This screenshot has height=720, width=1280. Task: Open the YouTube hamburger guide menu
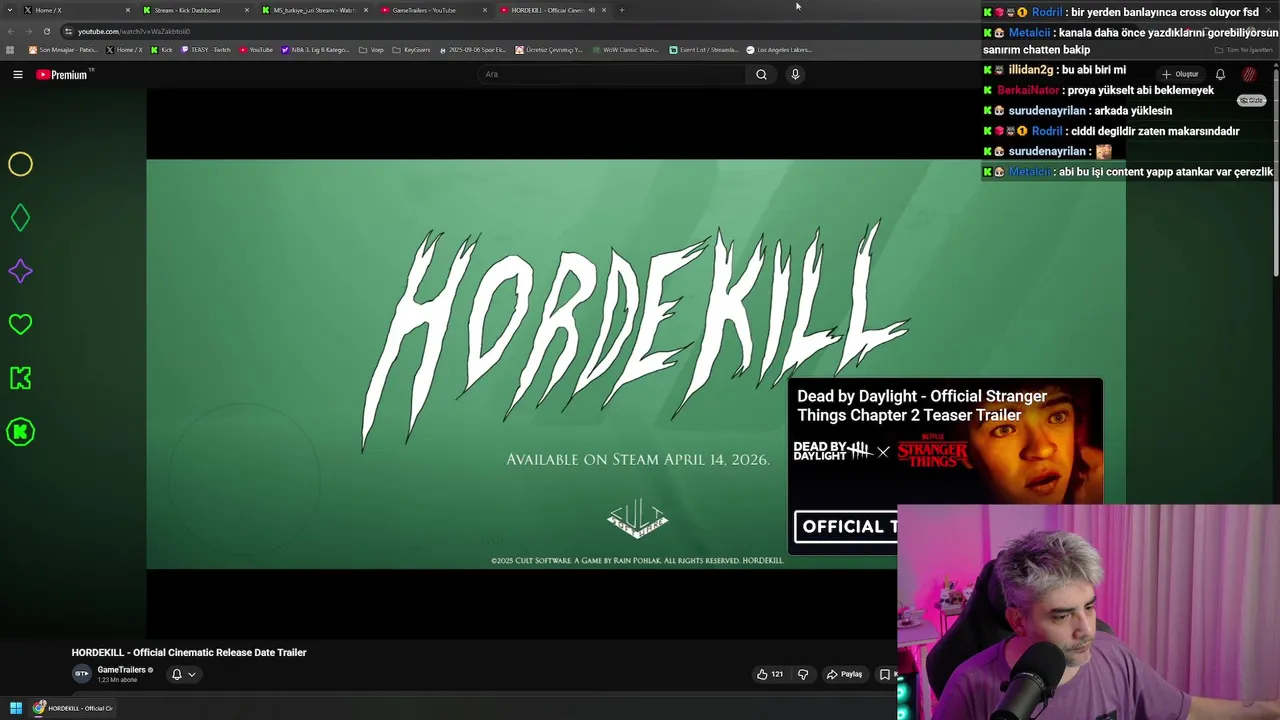point(18,74)
